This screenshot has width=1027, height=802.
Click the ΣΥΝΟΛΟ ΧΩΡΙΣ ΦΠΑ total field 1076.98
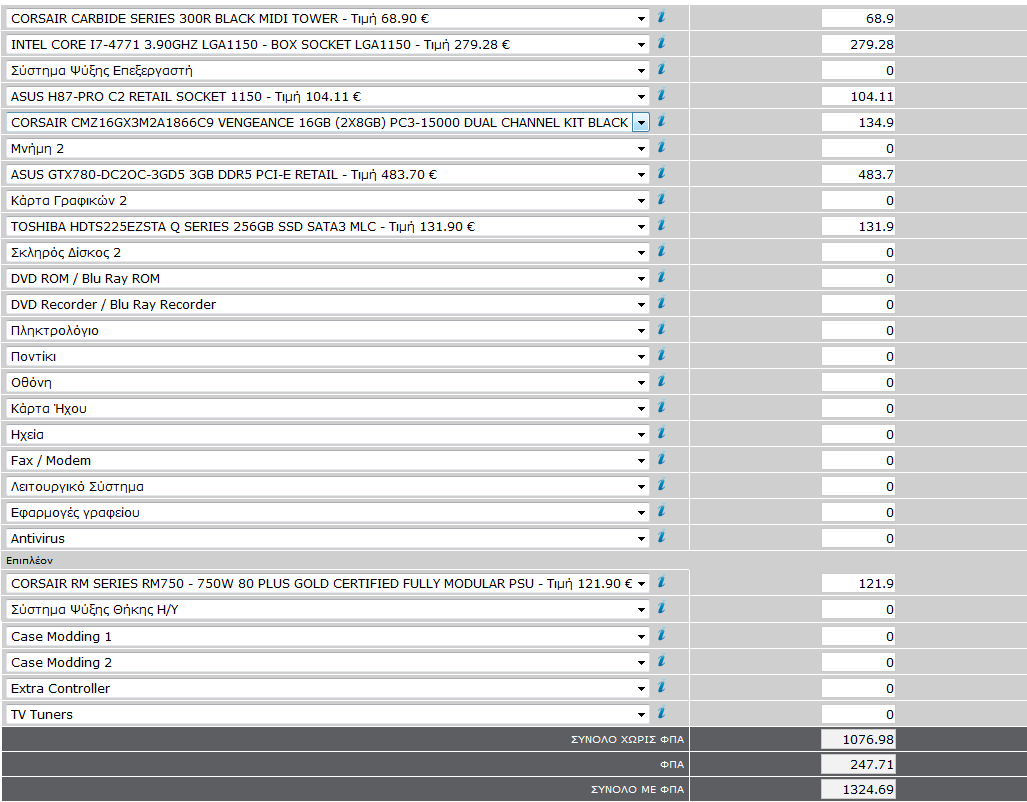click(x=858, y=739)
